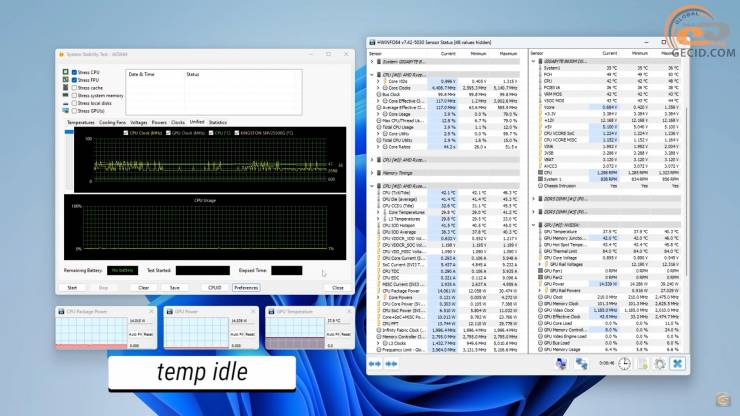Toggle the CPU Clock (MHz) graph checkbox
This screenshot has height=416, width=740.
[x=126, y=133]
